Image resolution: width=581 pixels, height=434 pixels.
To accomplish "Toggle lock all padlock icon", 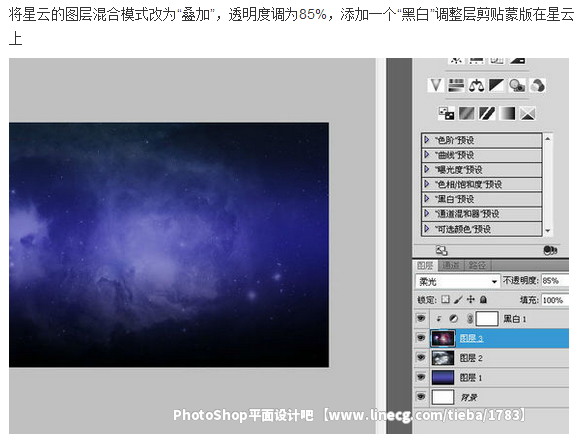I will pyautogui.click(x=483, y=299).
